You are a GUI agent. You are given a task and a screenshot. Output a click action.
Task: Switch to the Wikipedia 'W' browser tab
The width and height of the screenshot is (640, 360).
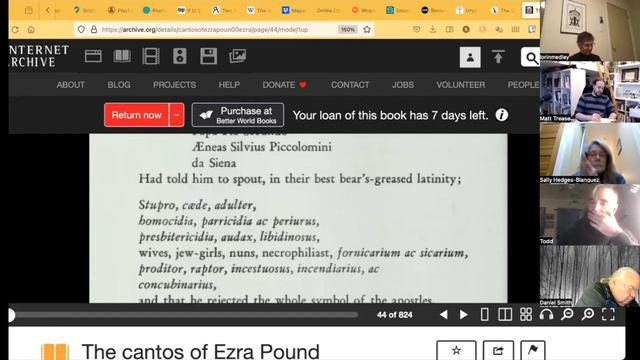pyautogui.click(x=258, y=10)
